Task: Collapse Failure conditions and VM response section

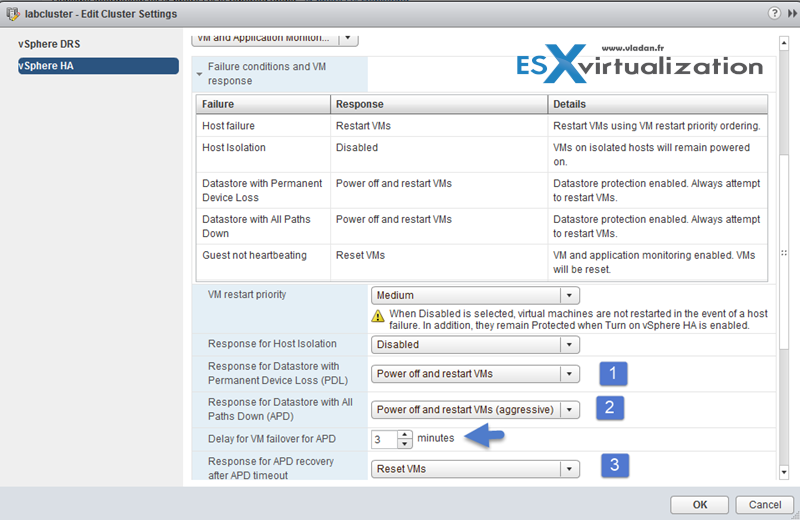Action: 199,75
